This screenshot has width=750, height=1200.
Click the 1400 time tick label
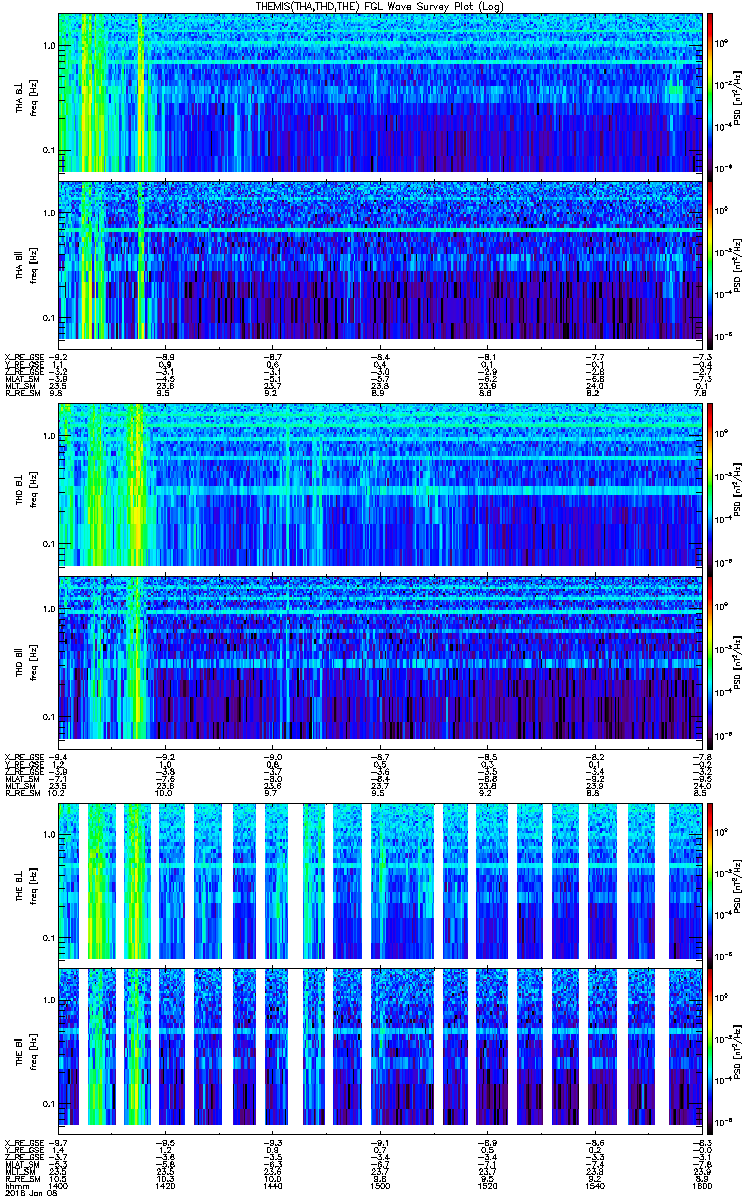coord(58,1186)
